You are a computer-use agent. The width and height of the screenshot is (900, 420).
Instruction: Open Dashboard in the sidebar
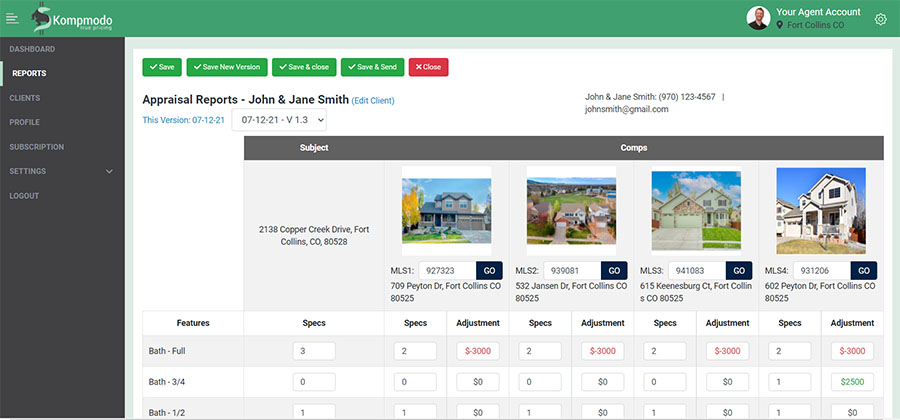[x=32, y=49]
